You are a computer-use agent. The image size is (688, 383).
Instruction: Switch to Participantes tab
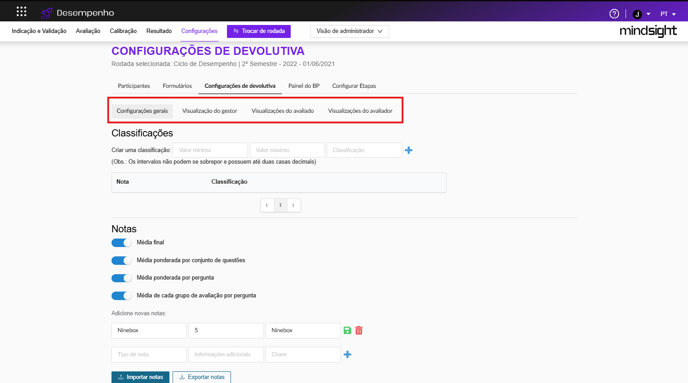point(134,86)
